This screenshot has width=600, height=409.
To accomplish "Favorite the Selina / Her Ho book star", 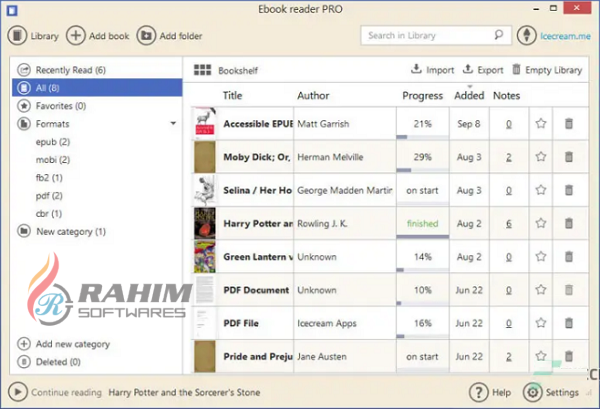I will 541,190.
